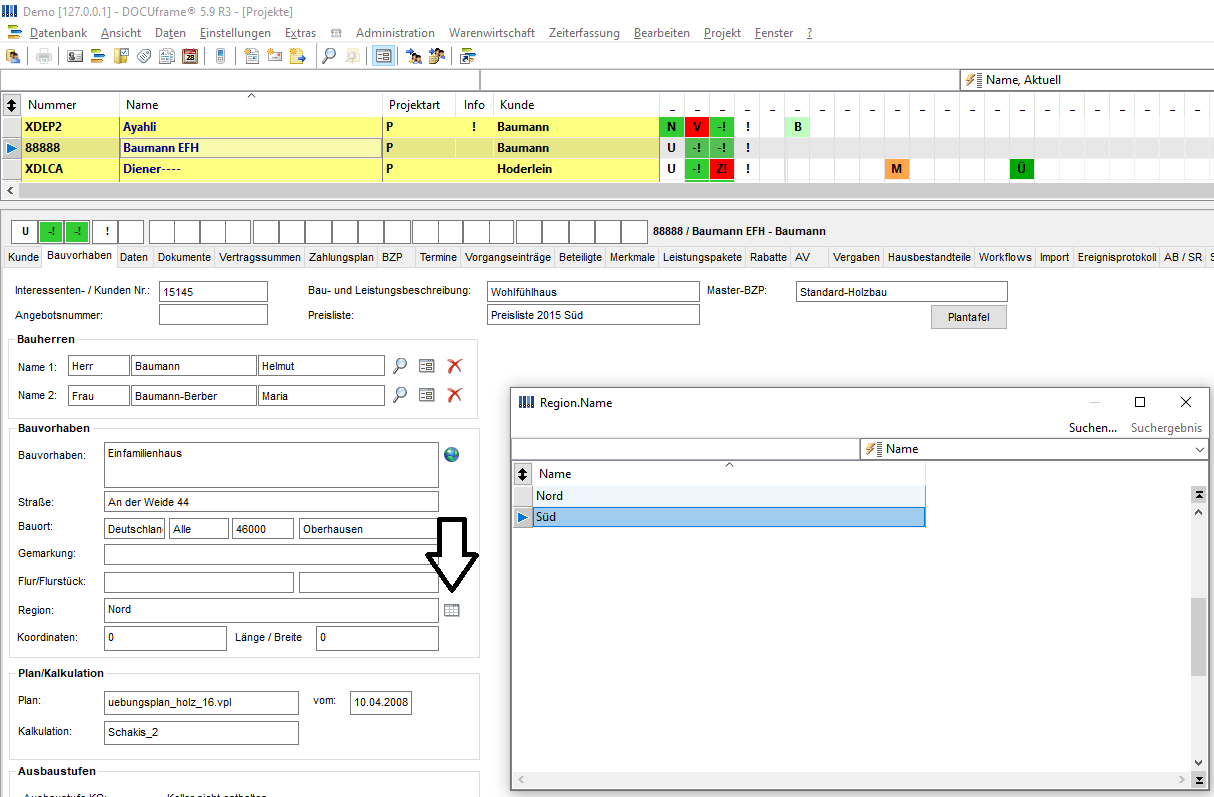Switch to the Ereignisprotokoll tab
Viewport: 1214px width, 797px height.
pyautogui.click(x=1117, y=257)
